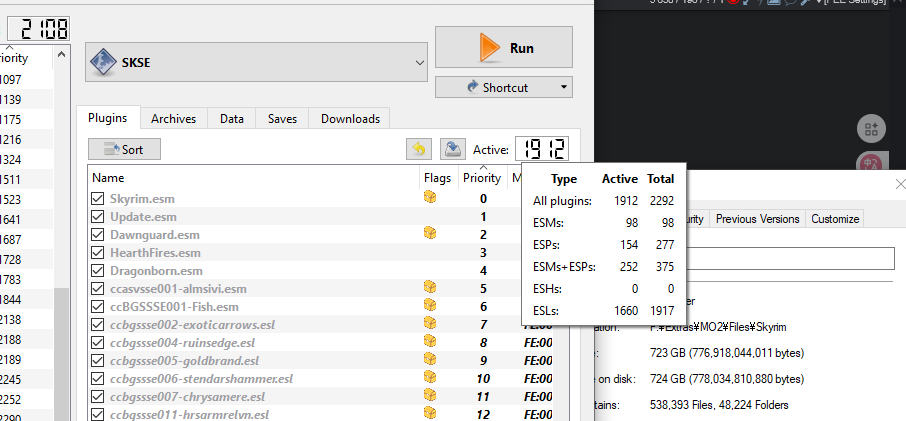The width and height of the screenshot is (906, 421).
Task: Click the Run button with play icon
Action: point(503,47)
